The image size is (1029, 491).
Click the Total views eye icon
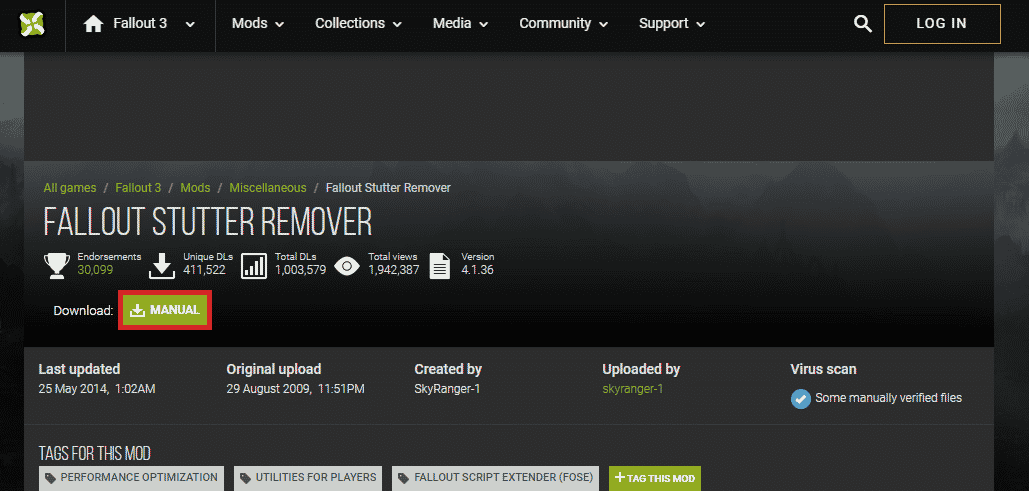(347, 266)
